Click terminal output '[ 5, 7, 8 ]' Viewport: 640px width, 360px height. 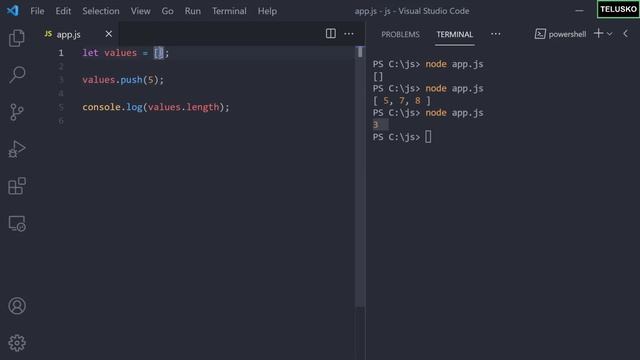click(402, 100)
